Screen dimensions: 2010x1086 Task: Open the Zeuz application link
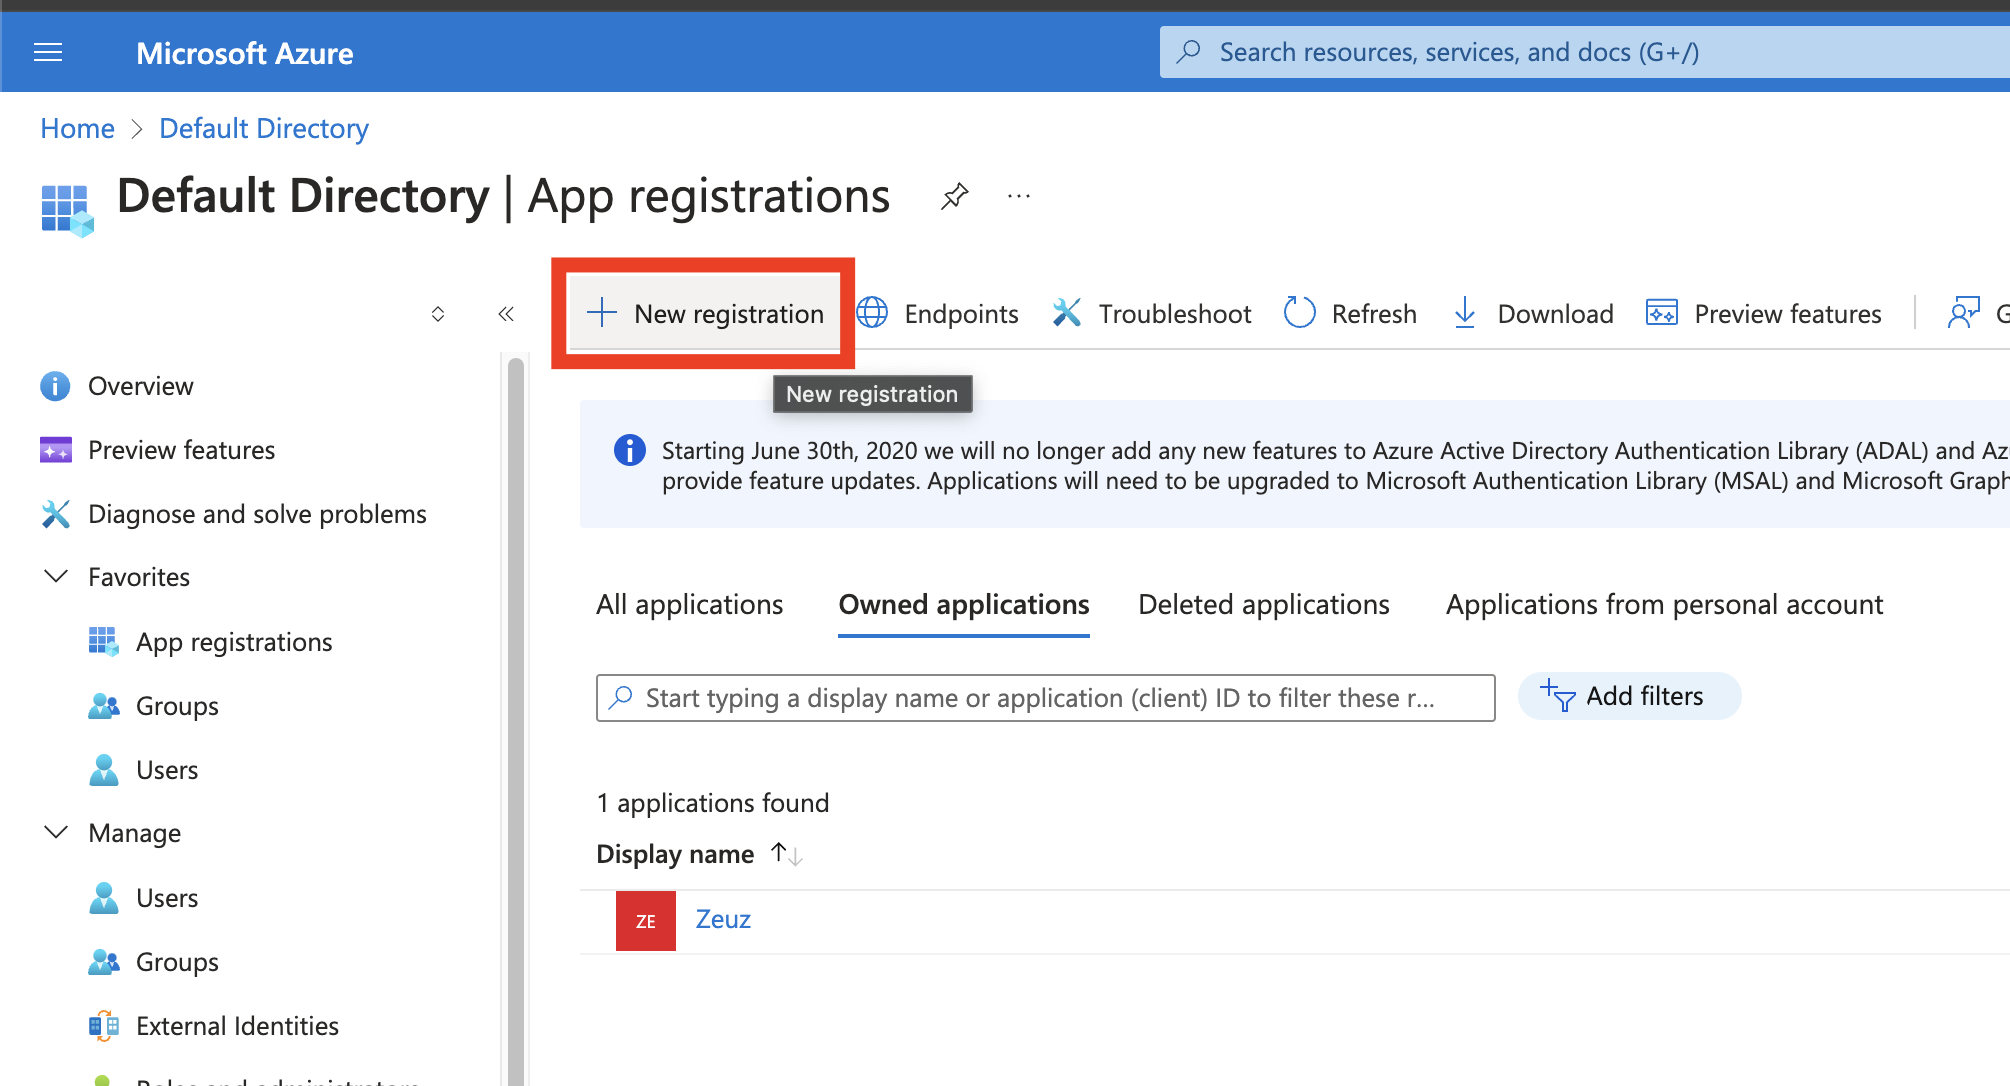(x=723, y=919)
